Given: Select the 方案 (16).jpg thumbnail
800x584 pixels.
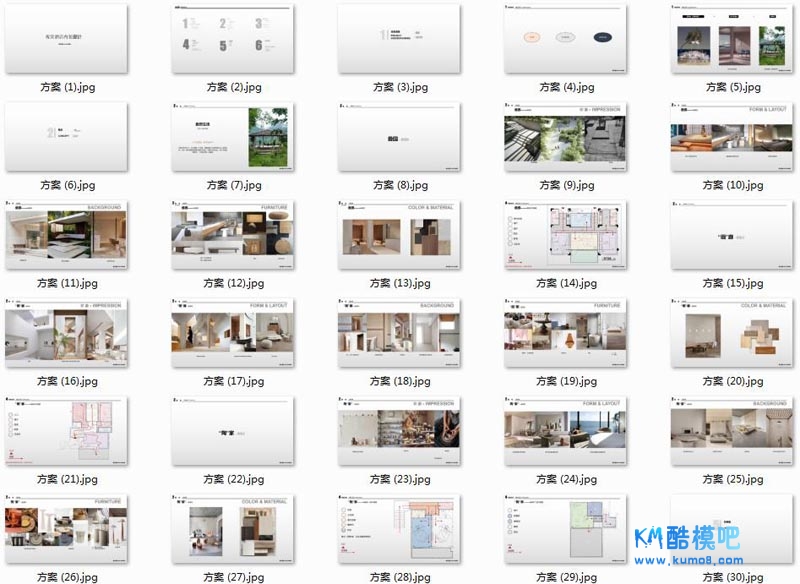Looking at the screenshot, I should (x=67, y=332).
